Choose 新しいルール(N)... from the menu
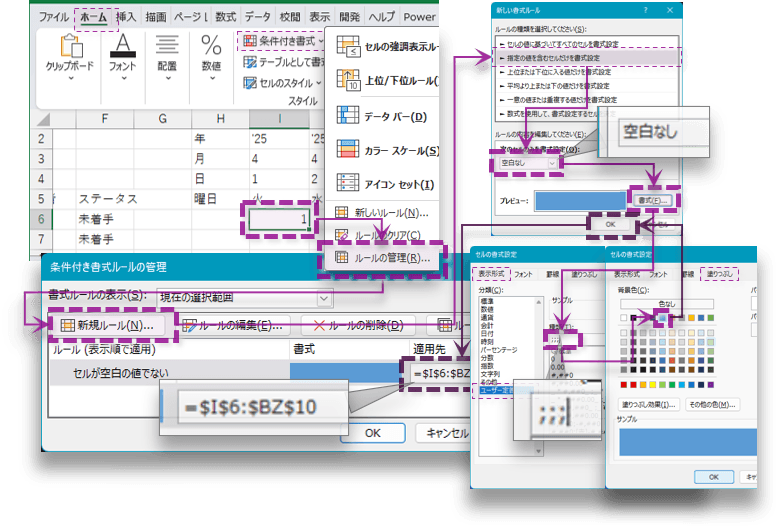Image resolution: width=777 pixels, height=526 pixels. point(382,213)
